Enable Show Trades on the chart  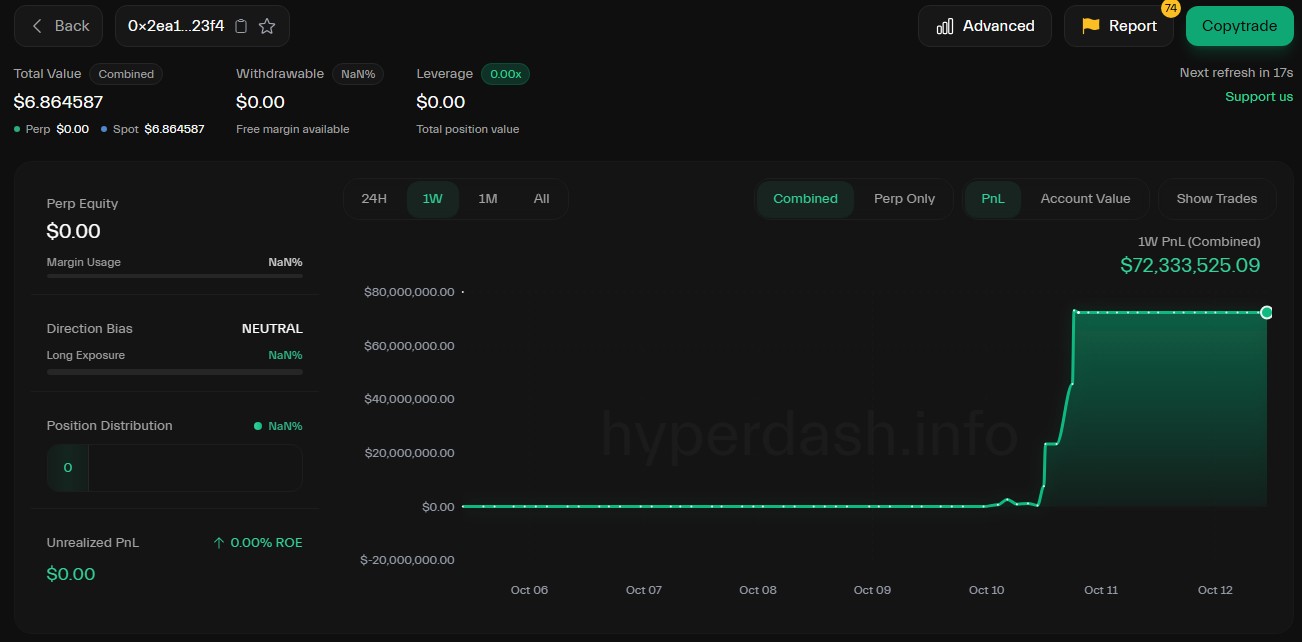click(x=1216, y=199)
